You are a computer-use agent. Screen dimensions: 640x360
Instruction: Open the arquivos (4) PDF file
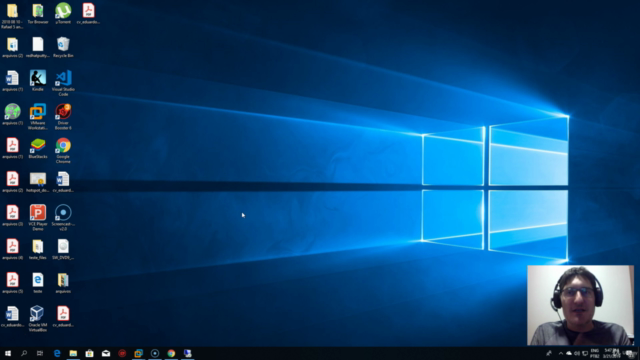click(12, 249)
